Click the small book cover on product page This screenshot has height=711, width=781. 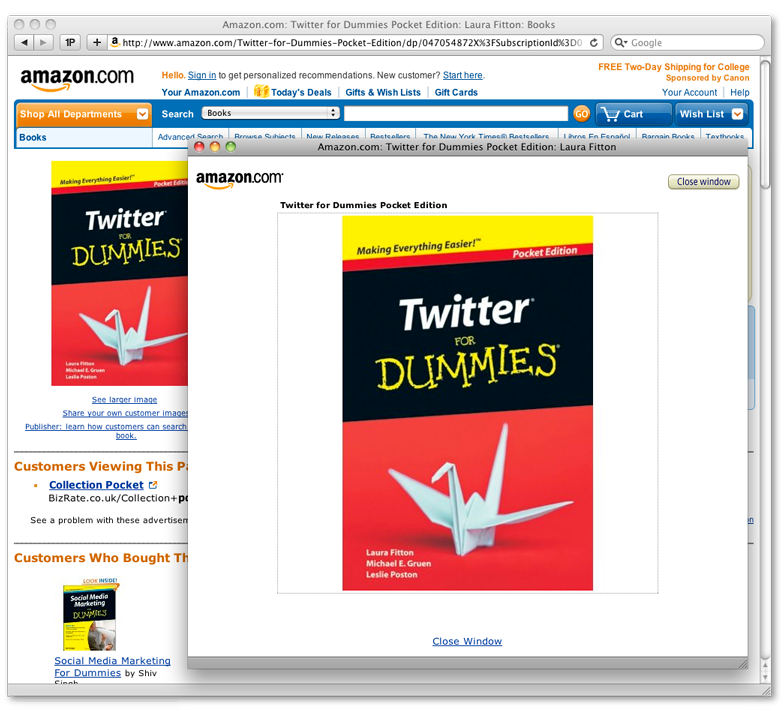[x=120, y=273]
